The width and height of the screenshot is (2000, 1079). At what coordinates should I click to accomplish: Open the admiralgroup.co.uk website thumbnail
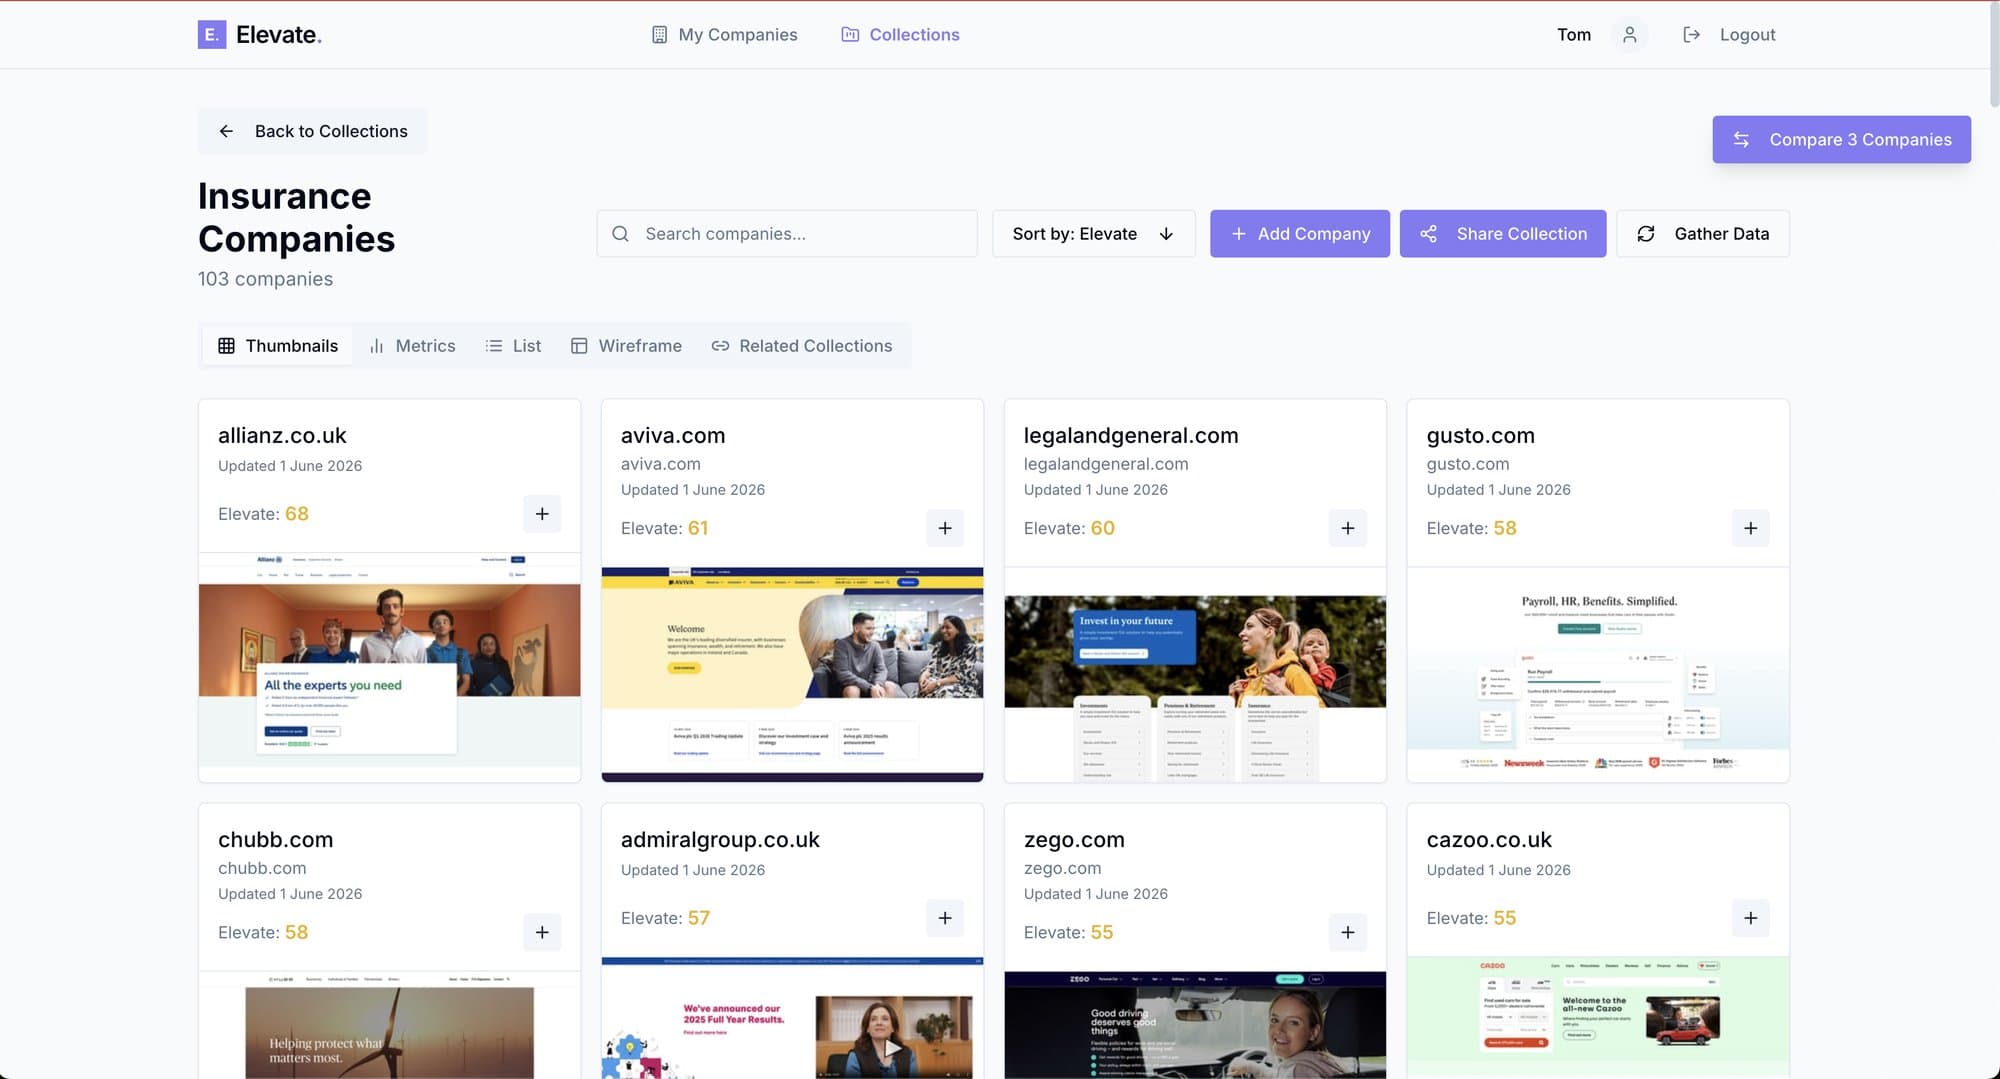pos(793,1018)
